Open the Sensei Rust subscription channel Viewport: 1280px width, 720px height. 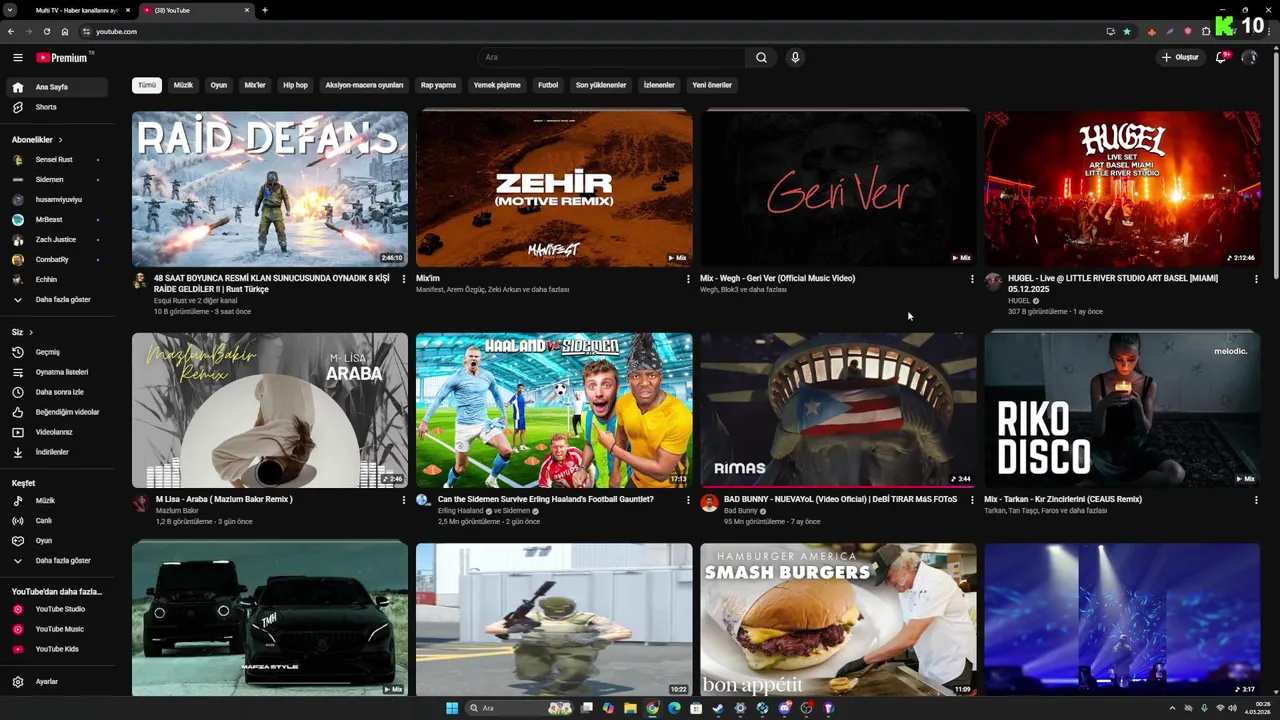[x=56, y=160]
